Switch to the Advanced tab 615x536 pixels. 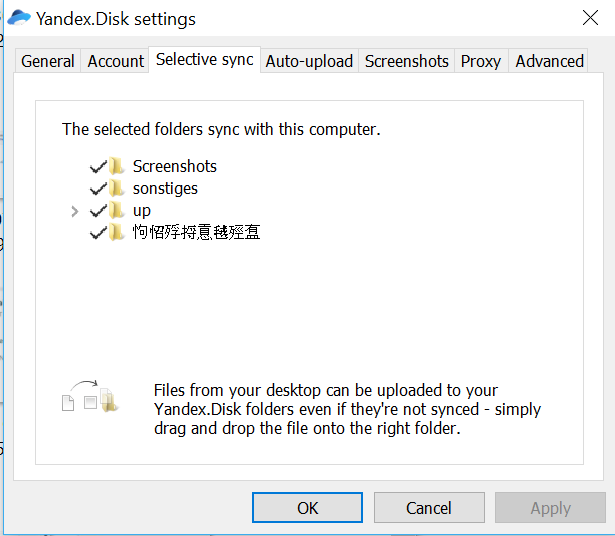pos(549,61)
